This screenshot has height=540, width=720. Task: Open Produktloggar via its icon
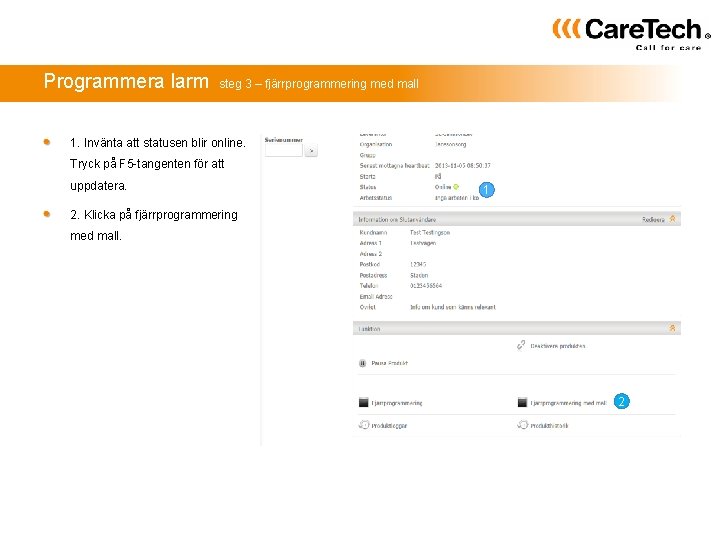[364, 425]
